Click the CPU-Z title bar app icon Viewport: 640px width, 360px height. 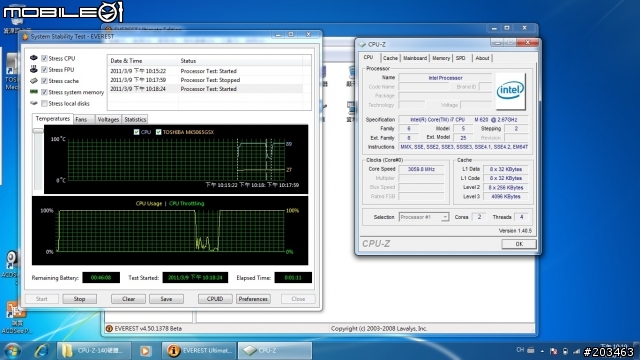[x=362, y=44]
